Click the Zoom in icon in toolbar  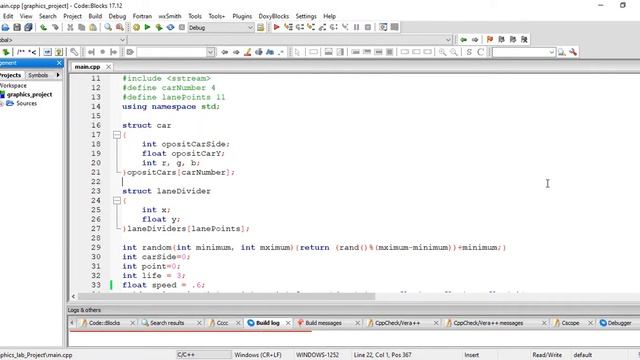coord(442,52)
